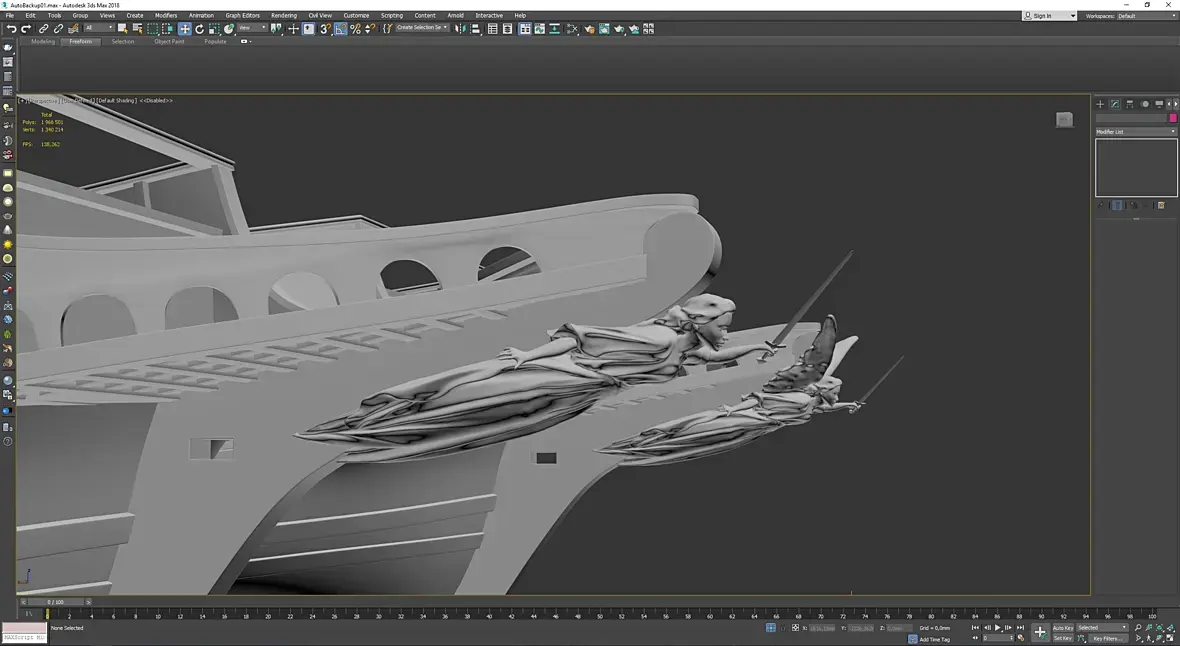This screenshot has width=1180, height=646.
Task: Open the Rendering menu
Action: click(284, 16)
